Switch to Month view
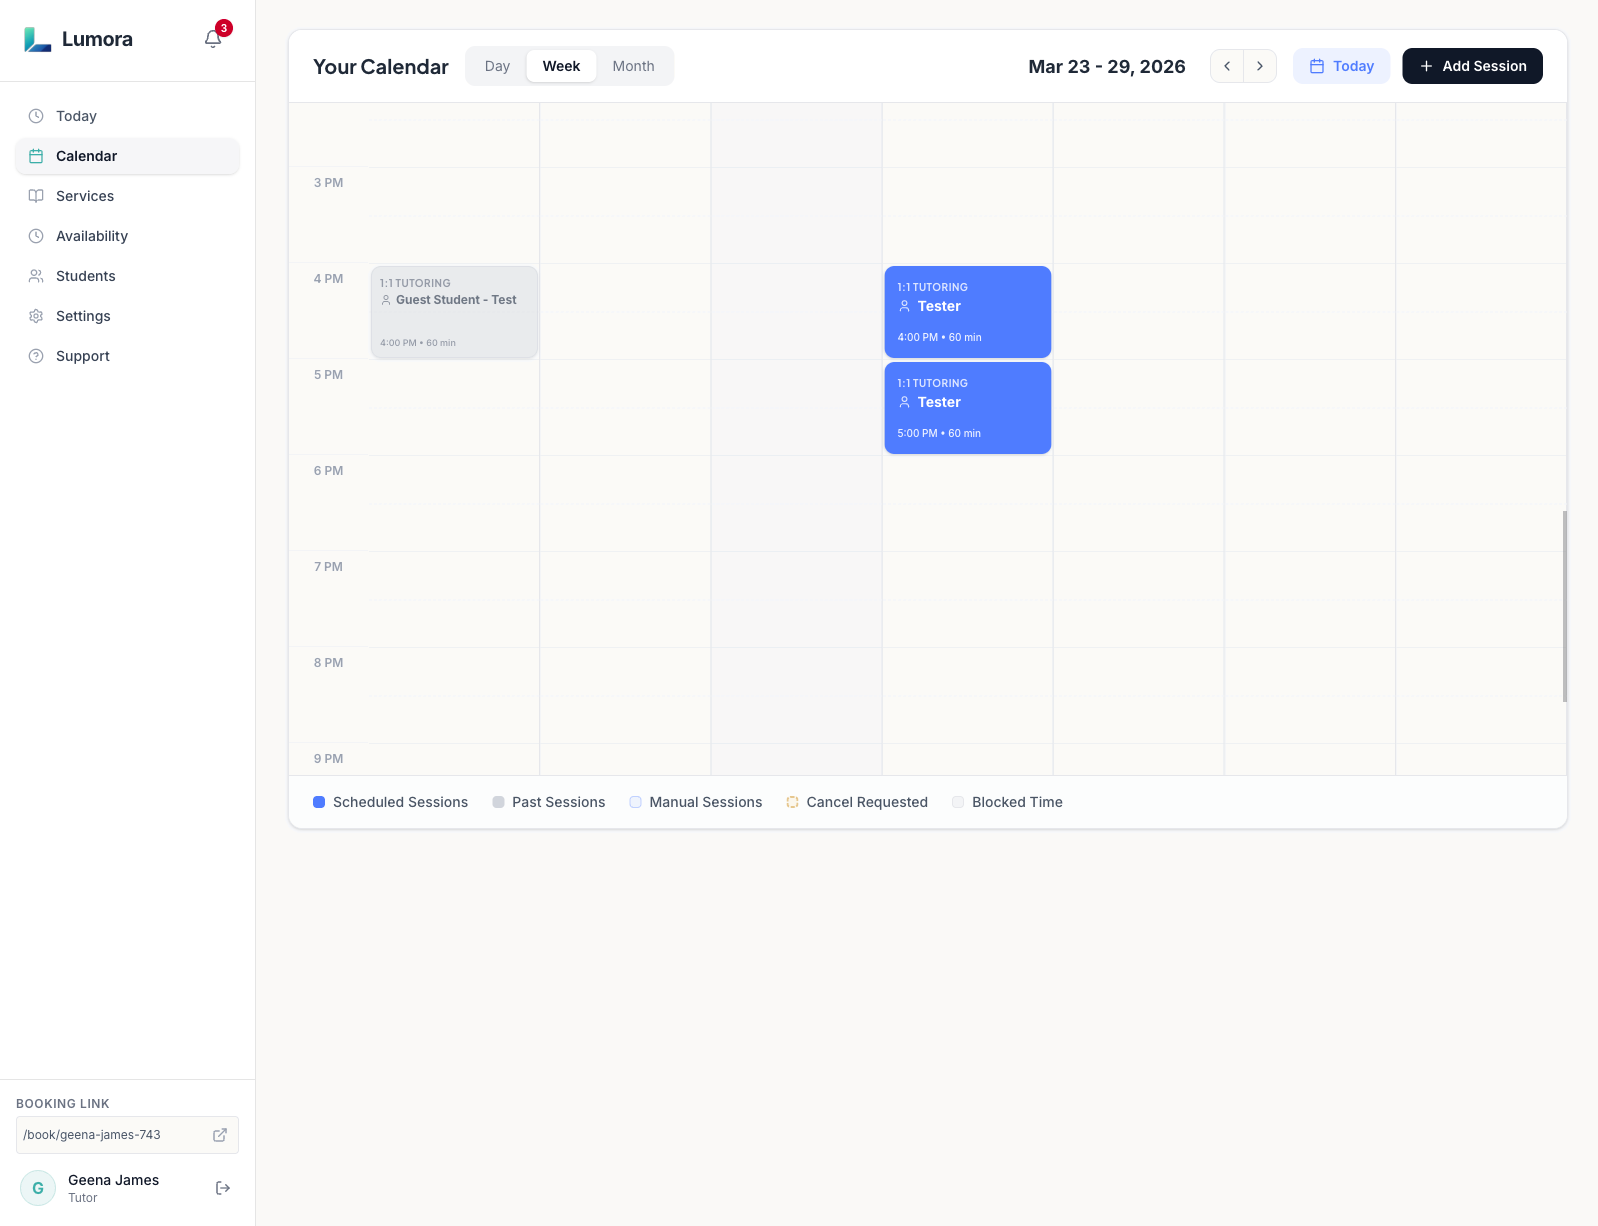 click(633, 66)
